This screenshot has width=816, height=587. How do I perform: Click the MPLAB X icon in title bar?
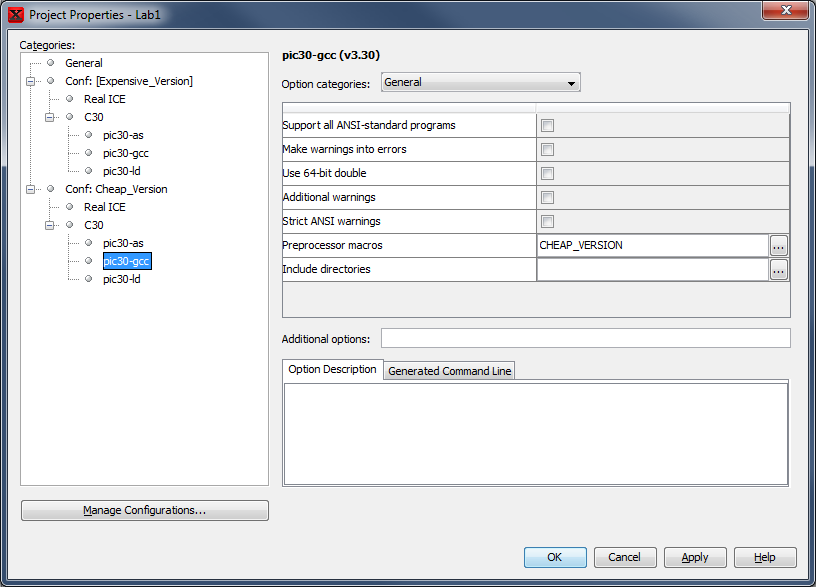pos(16,15)
